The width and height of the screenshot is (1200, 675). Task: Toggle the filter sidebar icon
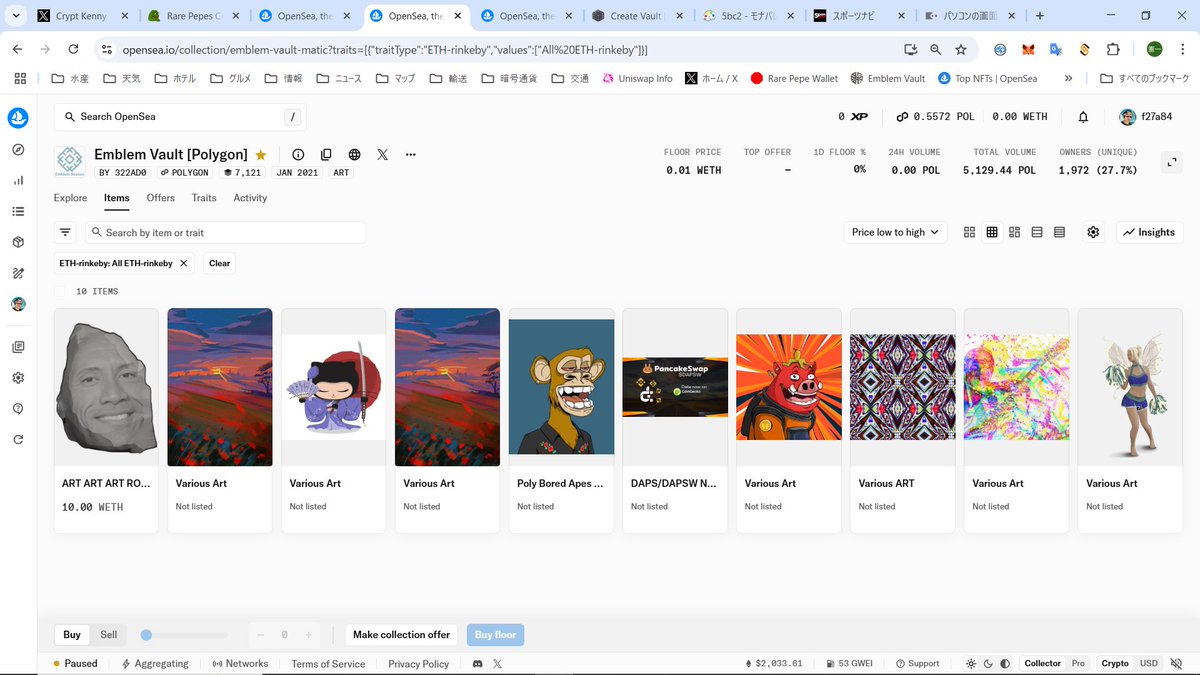(x=65, y=232)
